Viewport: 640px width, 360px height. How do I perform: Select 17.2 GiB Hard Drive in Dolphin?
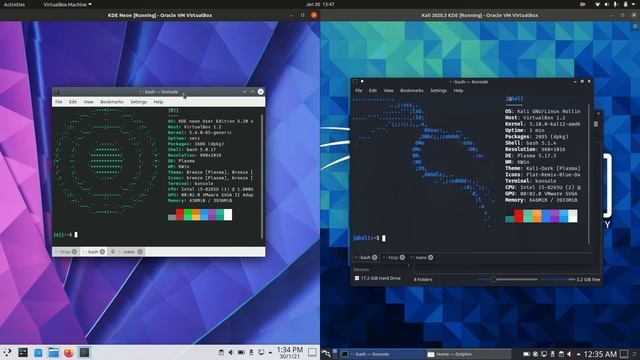pyautogui.click(x=378, y=278)
